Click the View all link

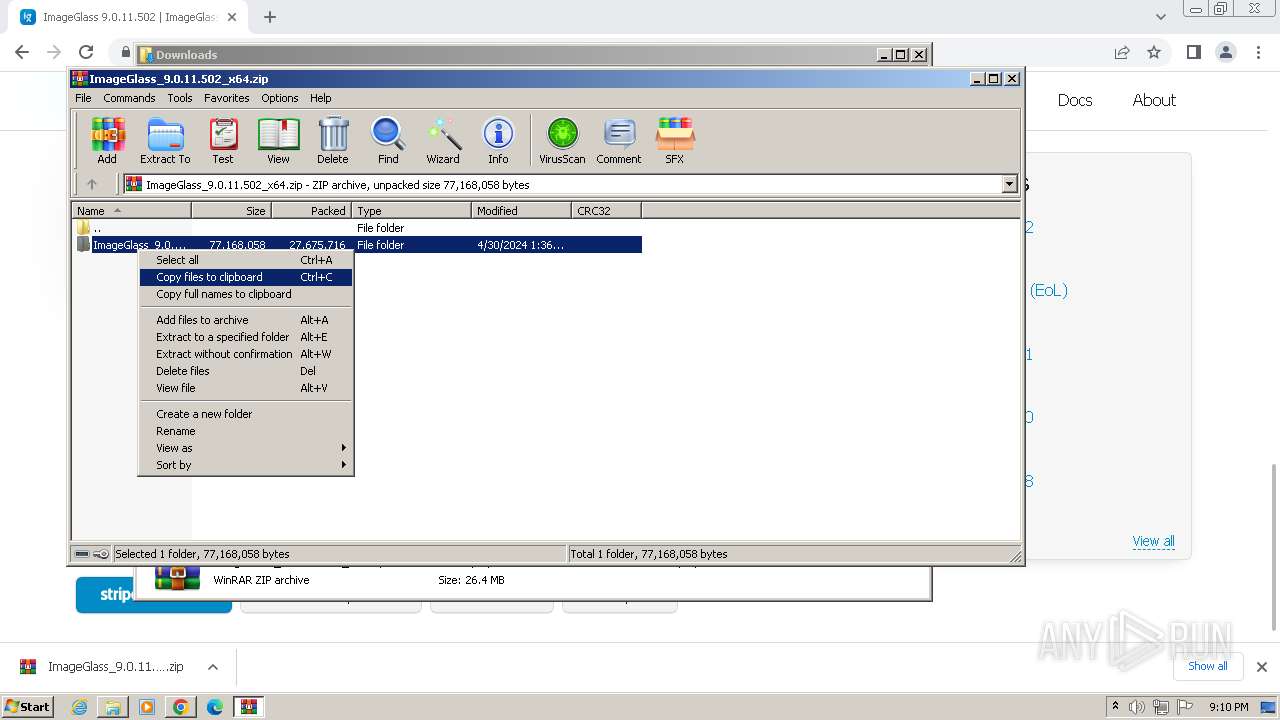(1153, 541)
